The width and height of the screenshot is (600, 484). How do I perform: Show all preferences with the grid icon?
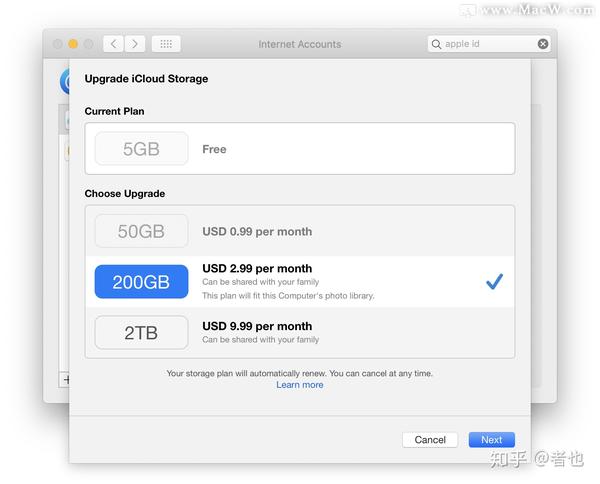pos(166,44)
